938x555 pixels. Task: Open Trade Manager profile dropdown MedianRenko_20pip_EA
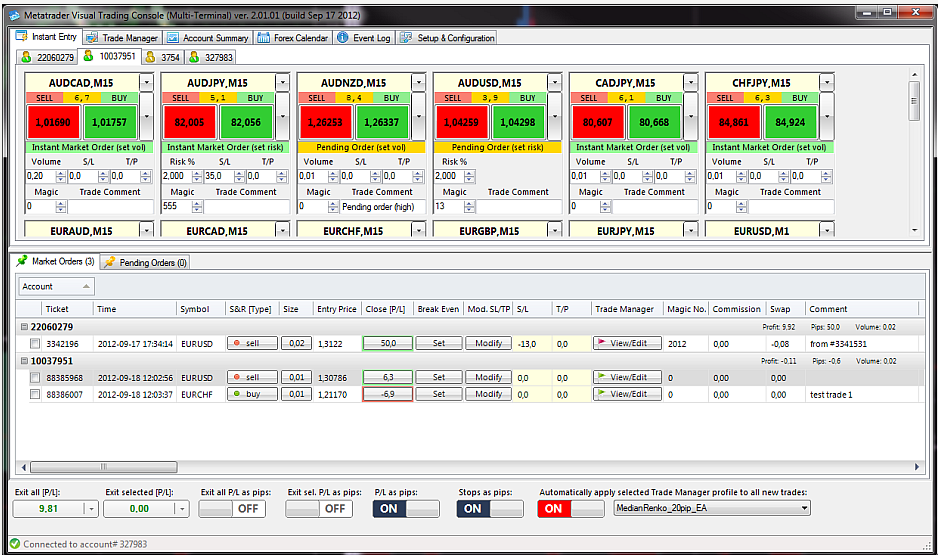(712, 508)
